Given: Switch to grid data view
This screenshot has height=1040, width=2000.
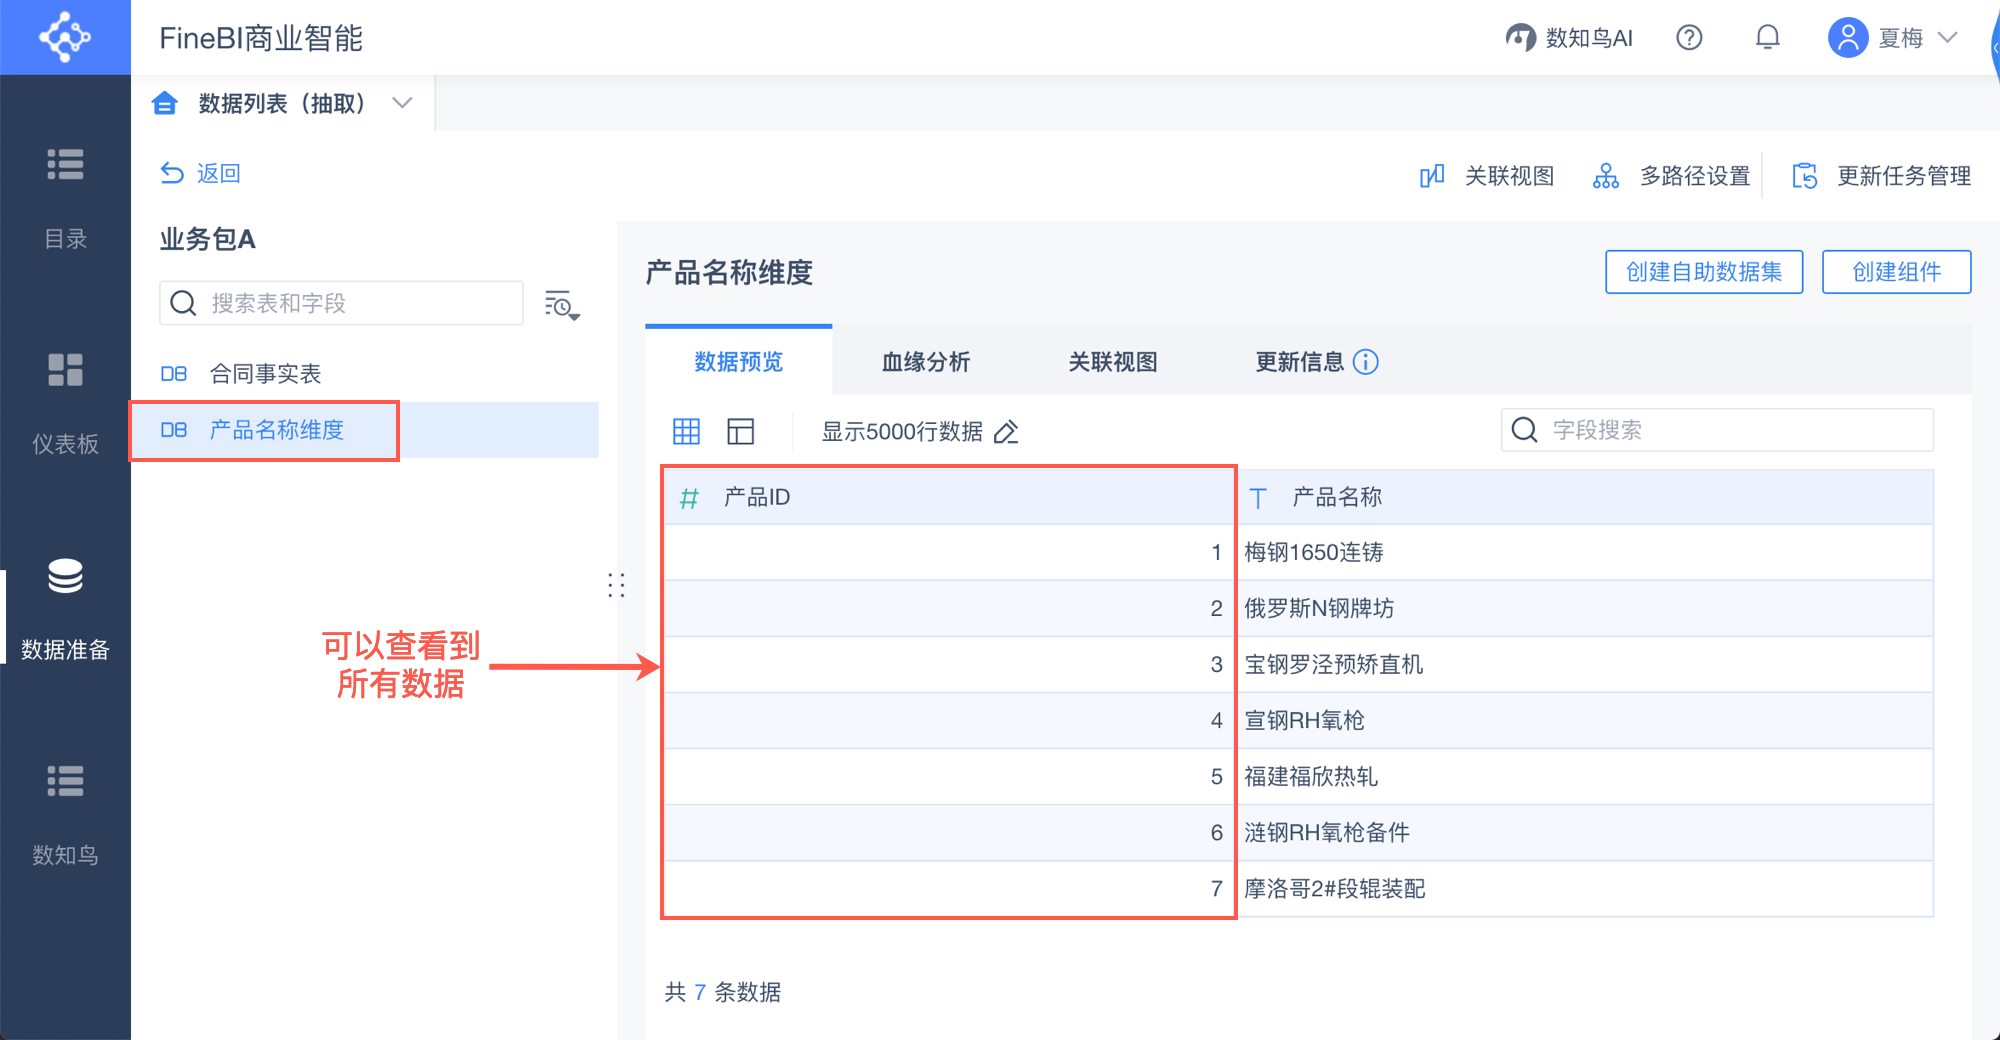Looking at the screenshot, I should [686, 432].
